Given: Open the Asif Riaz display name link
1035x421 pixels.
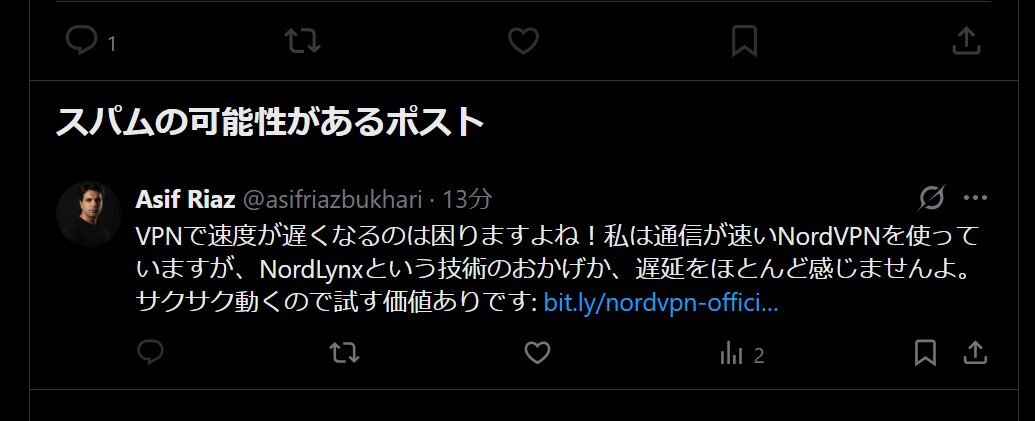Looking at the screenshot, I should click(x=185, y=199).
